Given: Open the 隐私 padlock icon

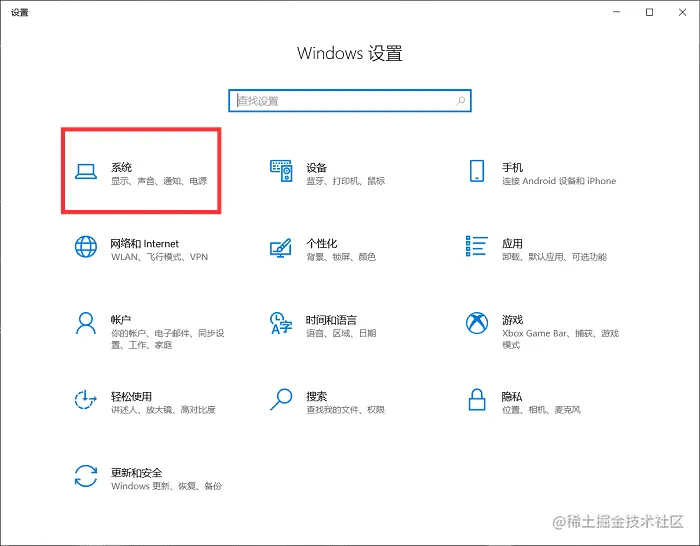Looking at the screenshot, I should click(x=477, y=399).
